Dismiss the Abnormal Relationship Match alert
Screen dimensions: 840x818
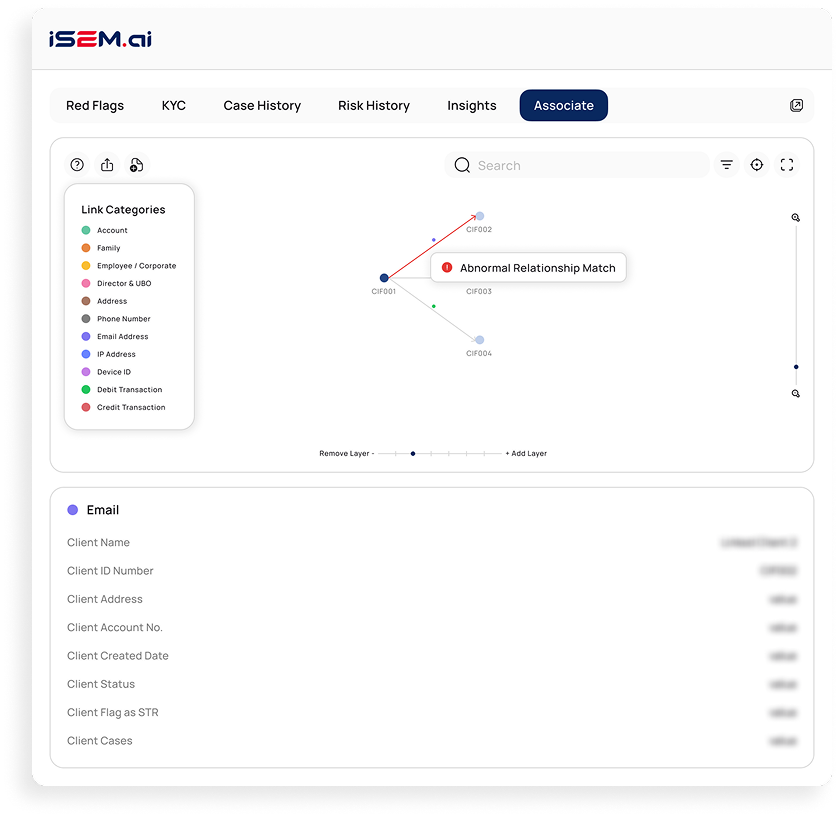point(446,267)
